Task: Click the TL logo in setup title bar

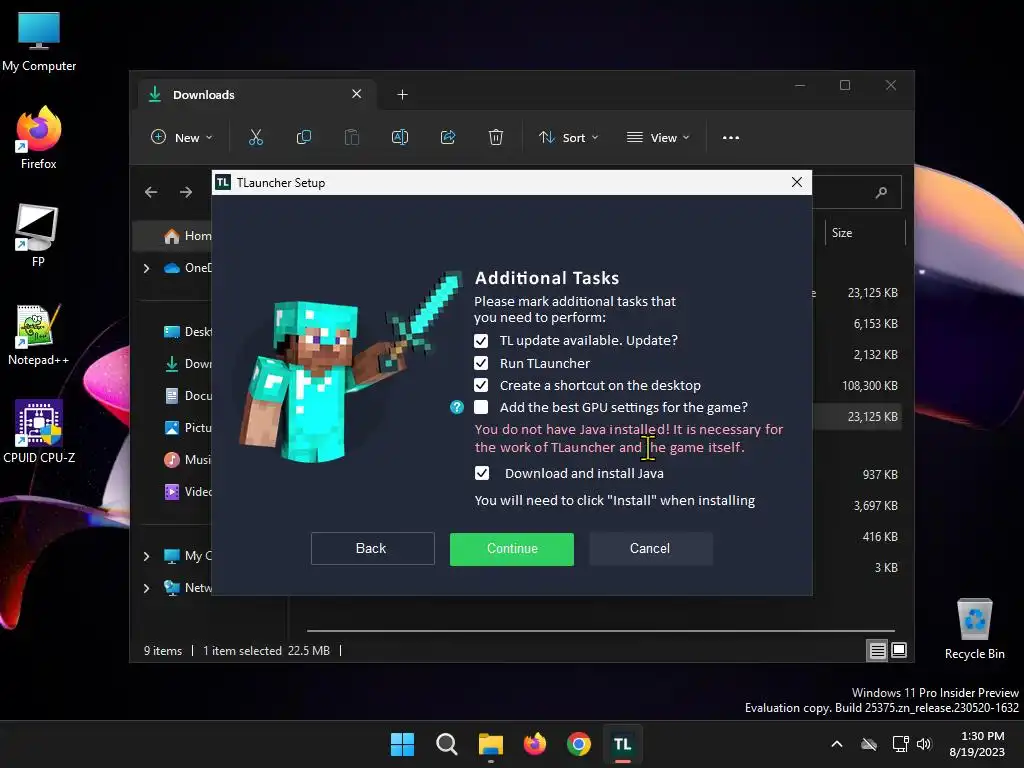Action: pos(223,183)
